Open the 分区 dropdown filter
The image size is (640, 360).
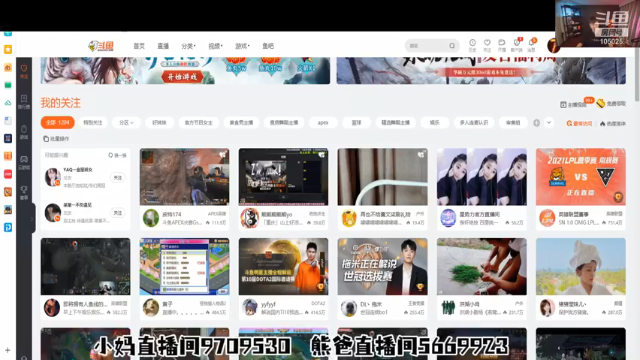click(x=126, y=122)
